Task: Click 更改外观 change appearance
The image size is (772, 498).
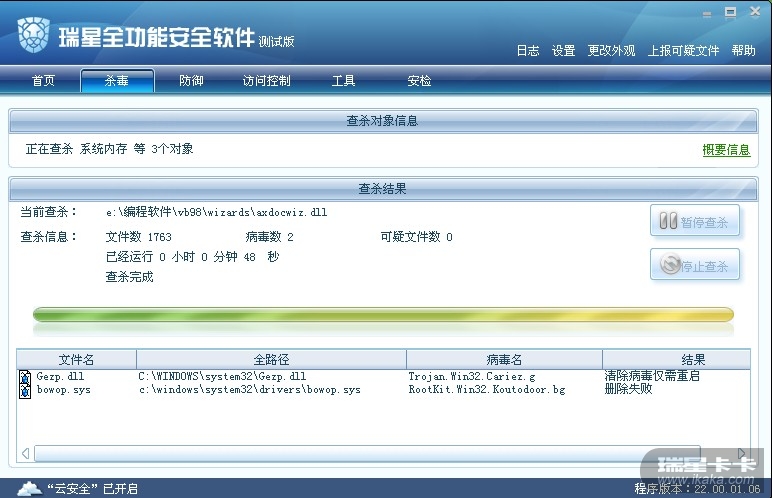Action: pyautogui.click(x=611, y=51)
